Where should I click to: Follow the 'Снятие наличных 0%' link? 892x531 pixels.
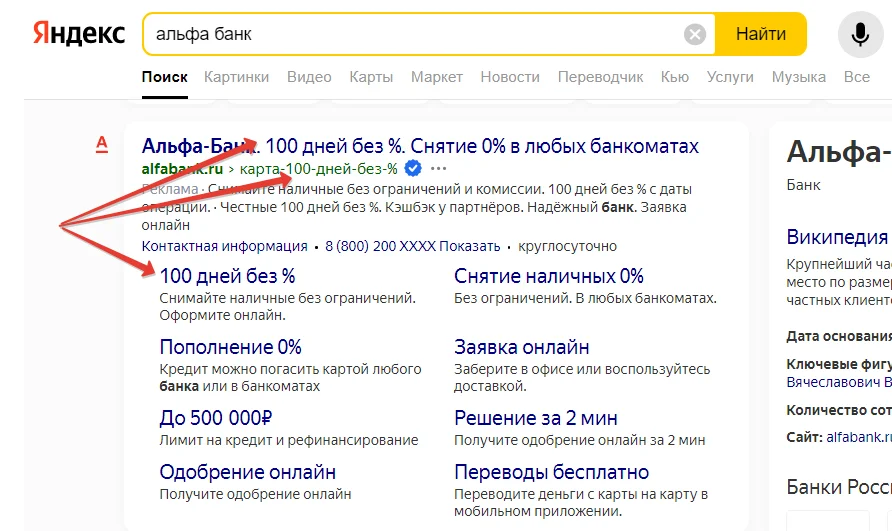pos(548,276)
